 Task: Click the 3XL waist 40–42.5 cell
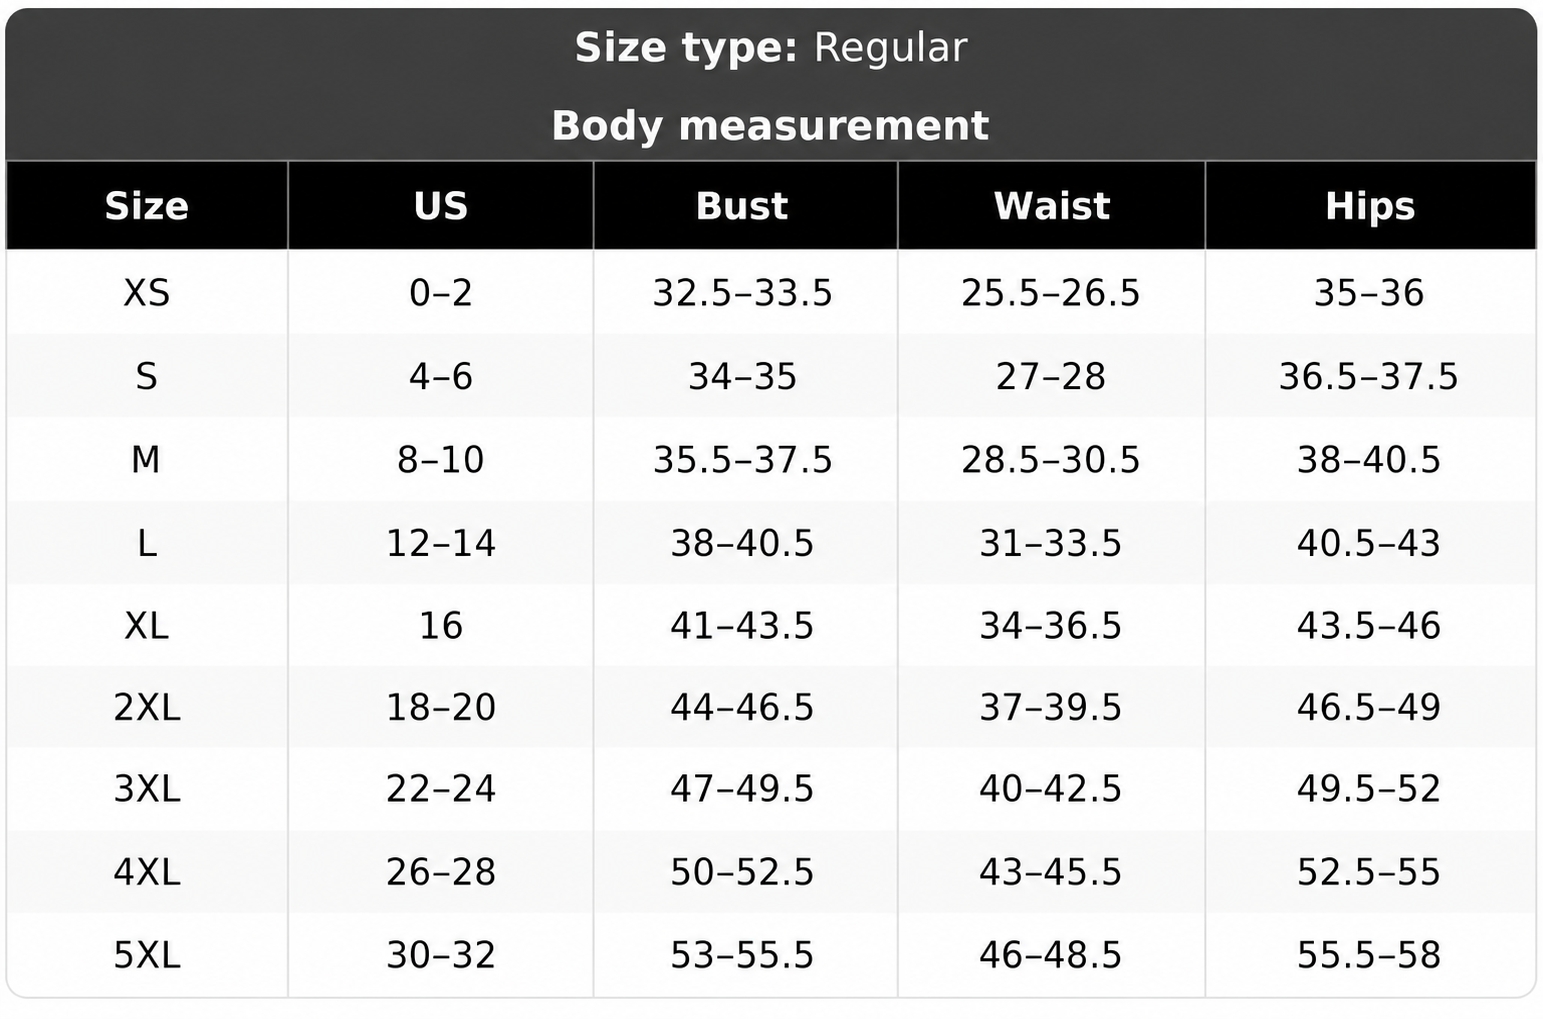[1051, 789]
